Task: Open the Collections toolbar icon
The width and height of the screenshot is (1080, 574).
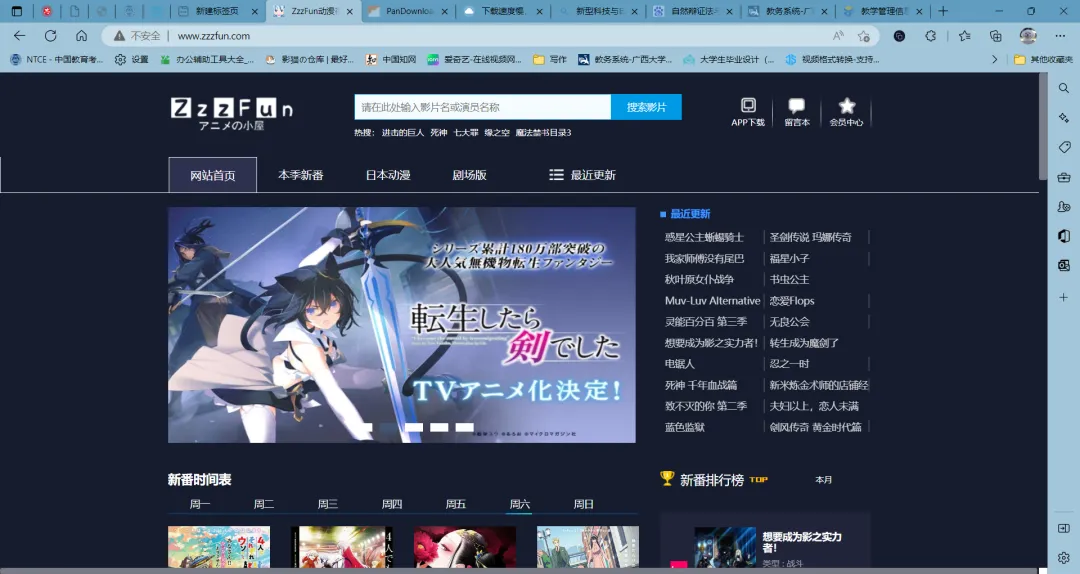Action: click(995, 36)
